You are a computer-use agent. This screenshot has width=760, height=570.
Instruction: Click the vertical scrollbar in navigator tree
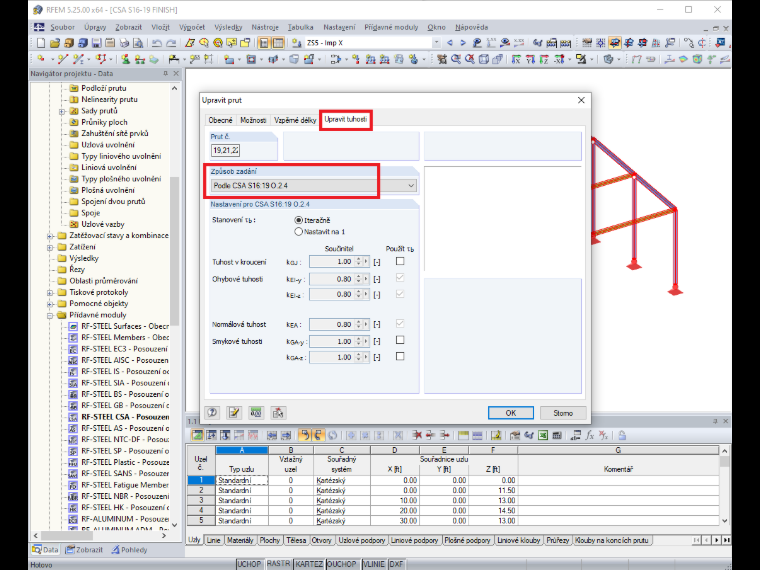174,252
